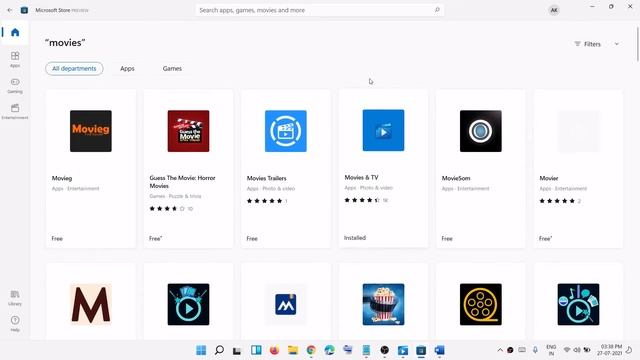Click the Installed label on Movies & TV
Viewport: 640px width, 360px height.
pyautogui.click(x=355, y=238)
